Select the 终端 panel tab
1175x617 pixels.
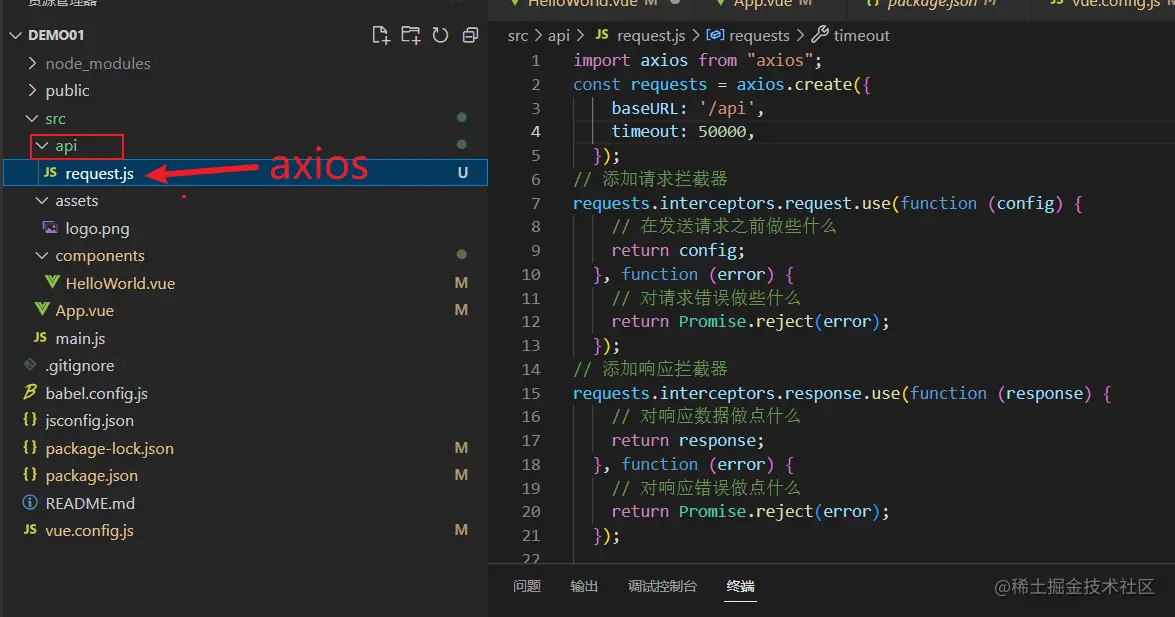(x=740, y=586)
